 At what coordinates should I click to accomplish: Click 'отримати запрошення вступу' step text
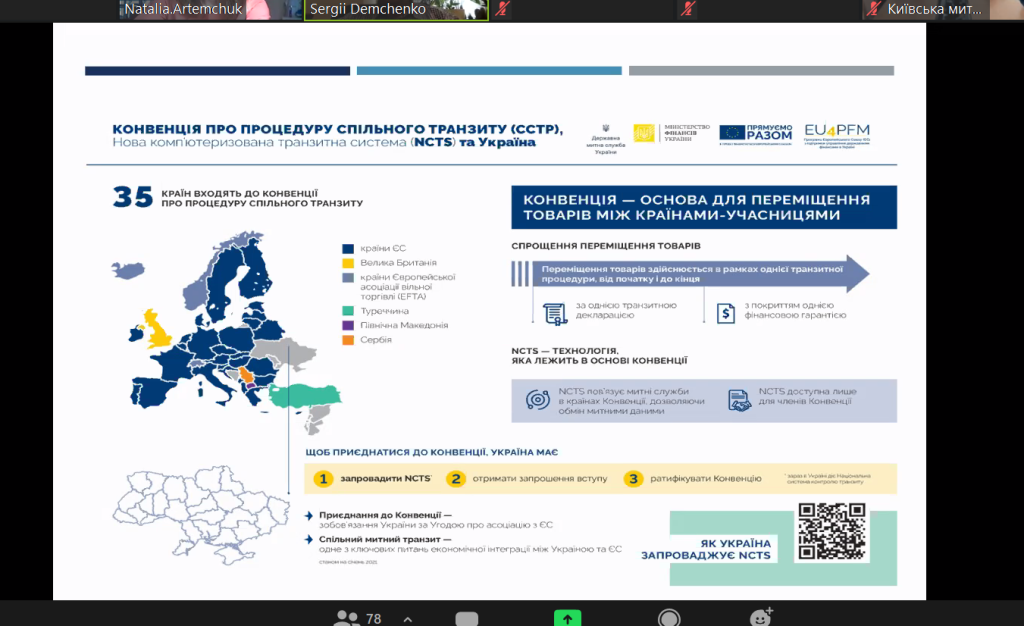pyautogui.click(x=539, y=478)
